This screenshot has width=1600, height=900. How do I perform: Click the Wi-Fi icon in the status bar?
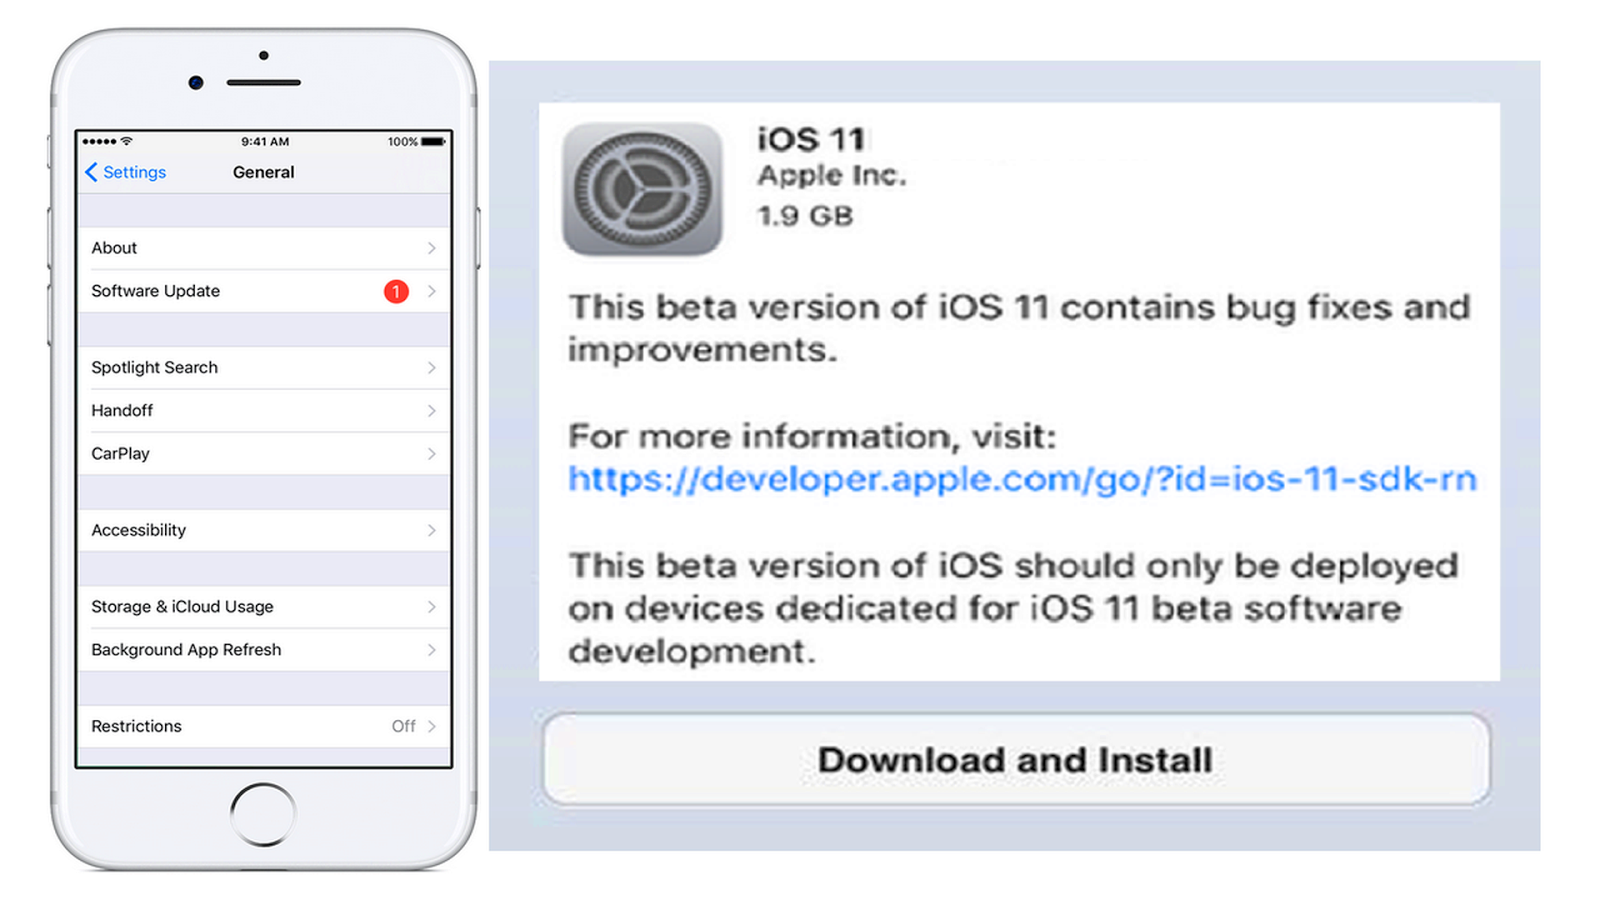pos(126,141)
